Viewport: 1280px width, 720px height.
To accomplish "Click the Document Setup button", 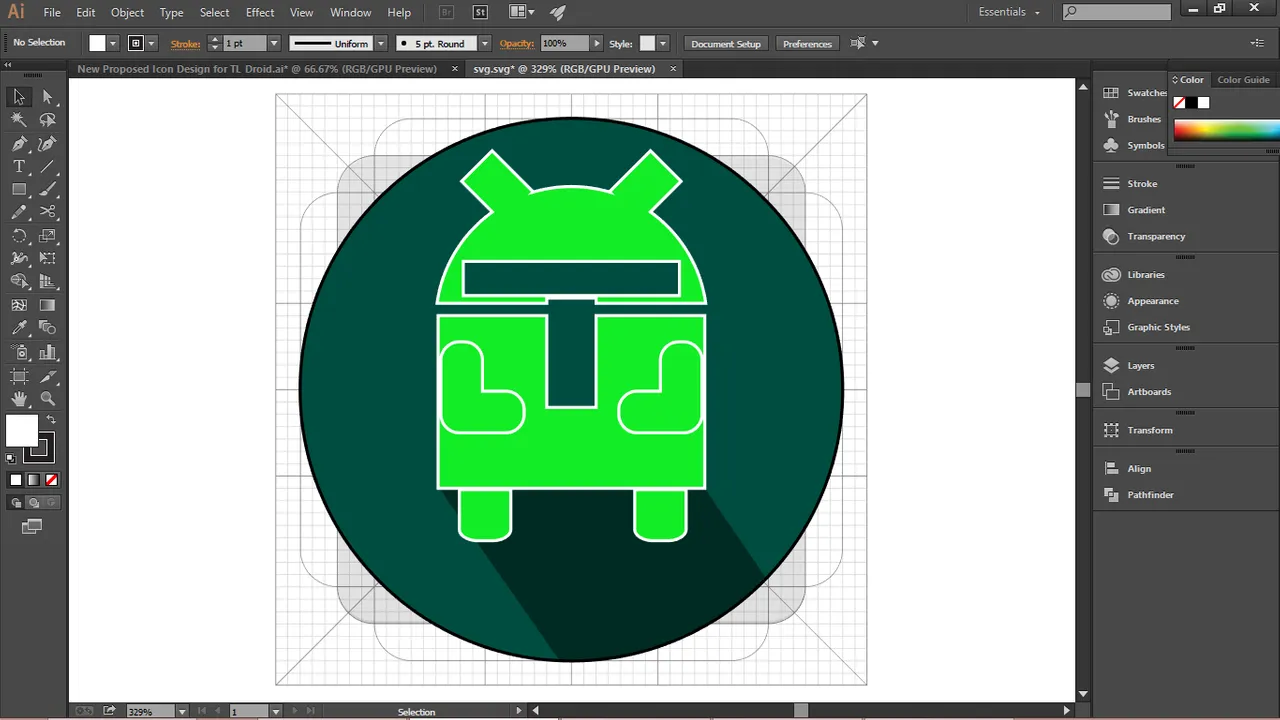I will [x=726, y=43].
